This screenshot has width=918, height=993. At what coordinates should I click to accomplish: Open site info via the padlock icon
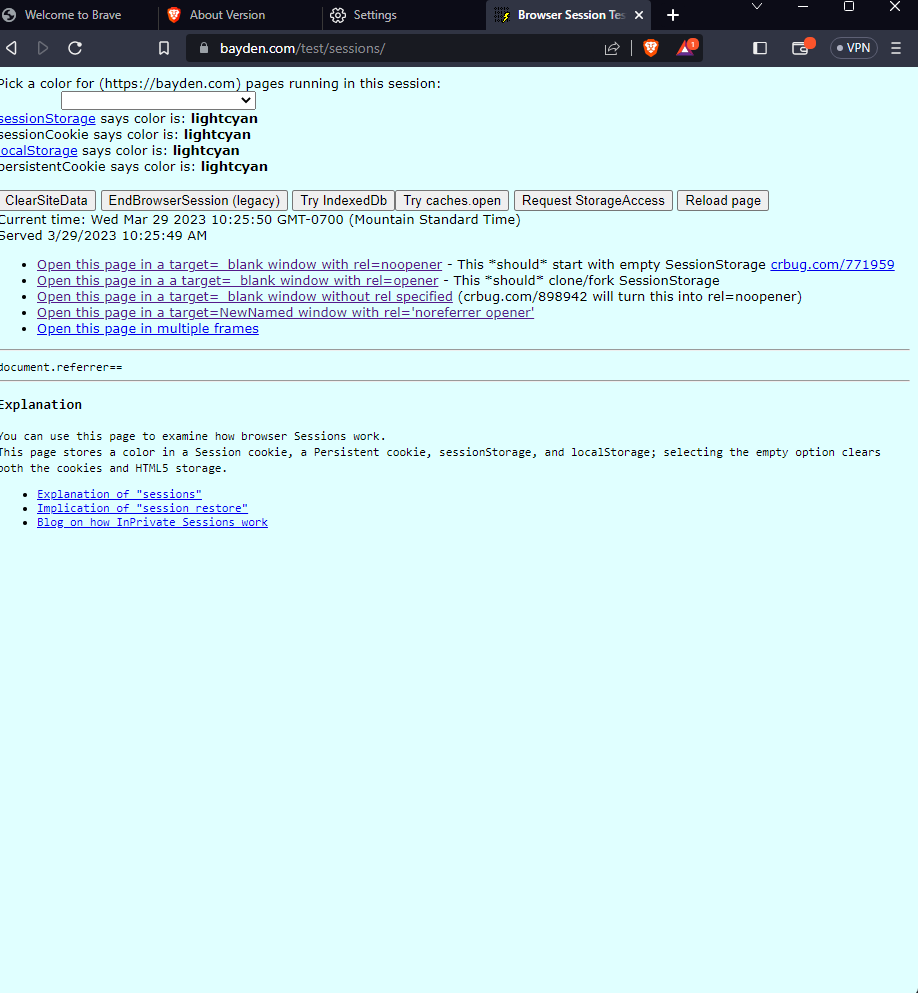(202, 47)
